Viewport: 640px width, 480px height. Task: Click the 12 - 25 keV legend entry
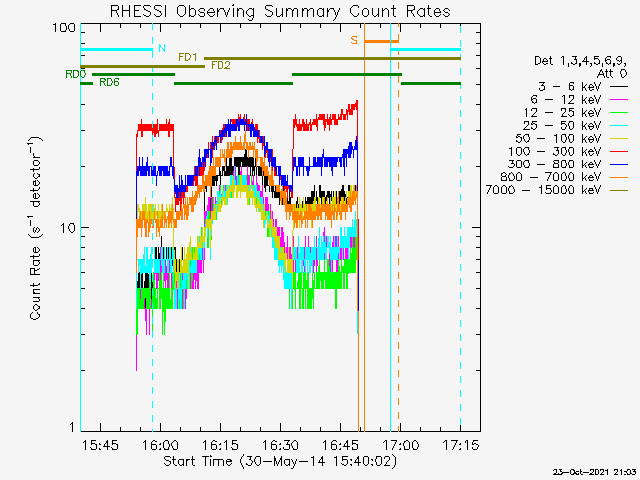pos(576,112)
